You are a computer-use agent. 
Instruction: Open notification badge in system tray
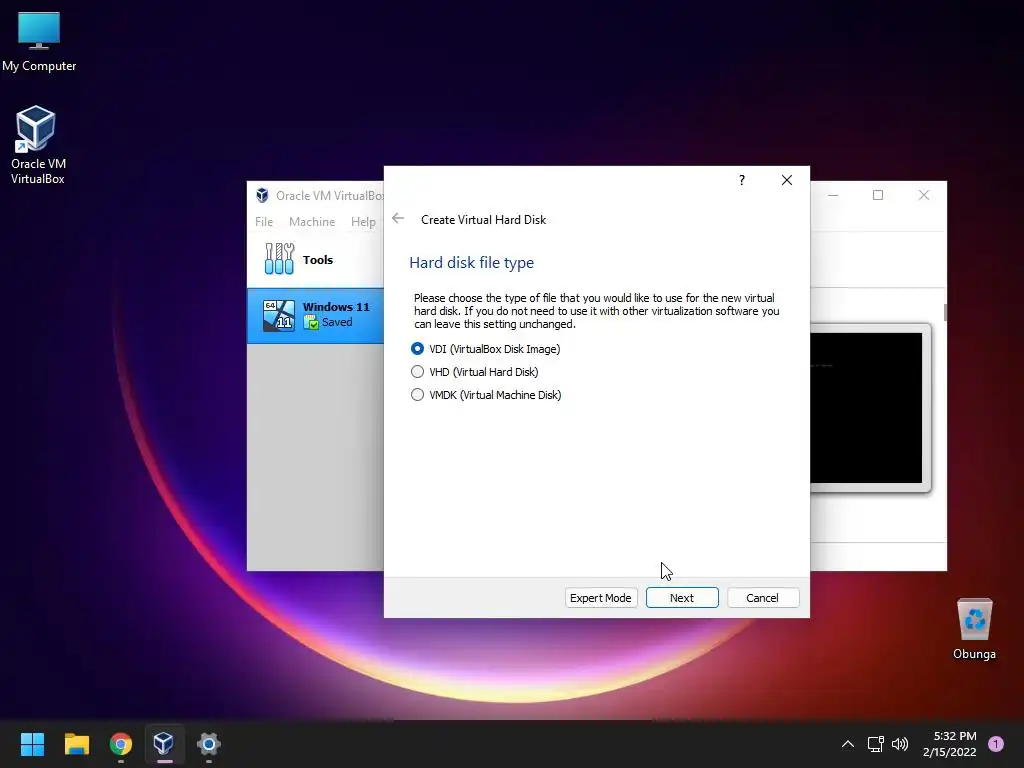tap(996, 743)
